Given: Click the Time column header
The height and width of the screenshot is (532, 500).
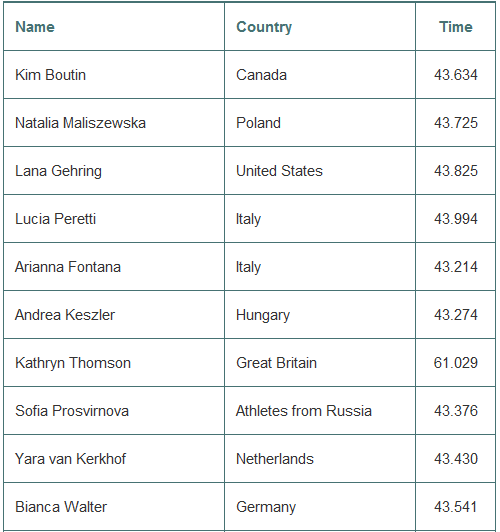Looking at the screenshot, I should point(456,27).
